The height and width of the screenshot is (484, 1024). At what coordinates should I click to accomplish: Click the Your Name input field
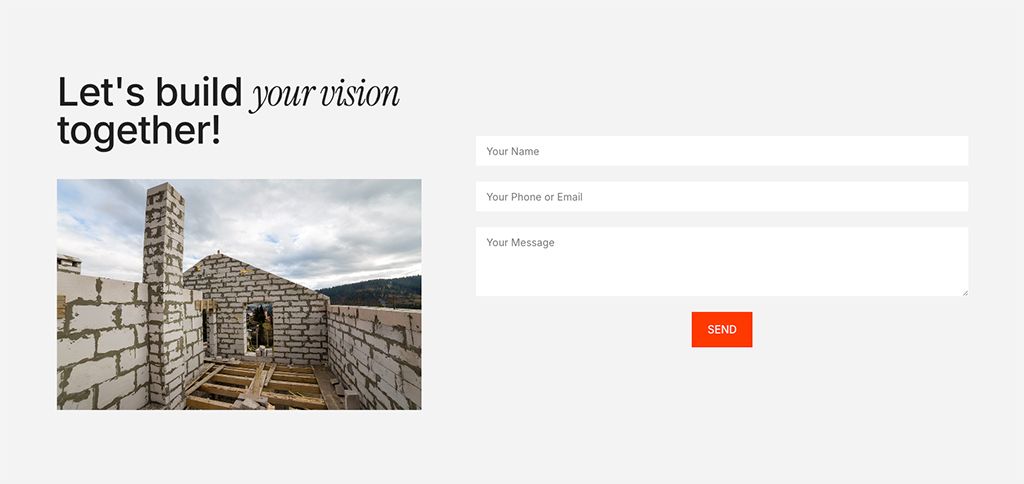pos(721,151)
